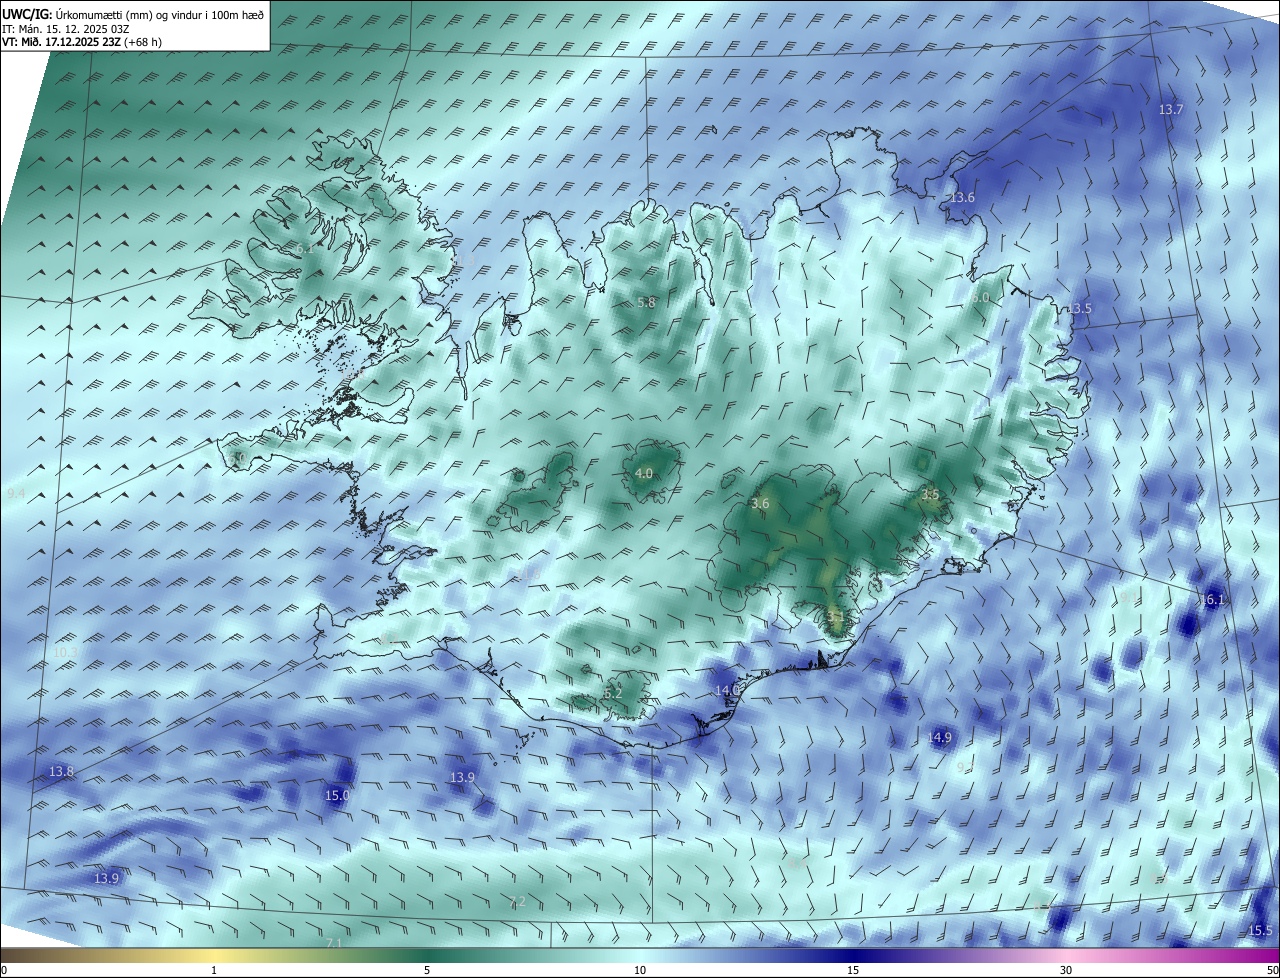The image size is (1280, 978).
Task: Click the 15.0 value label on the map
Action: click(x=337, y=796)
